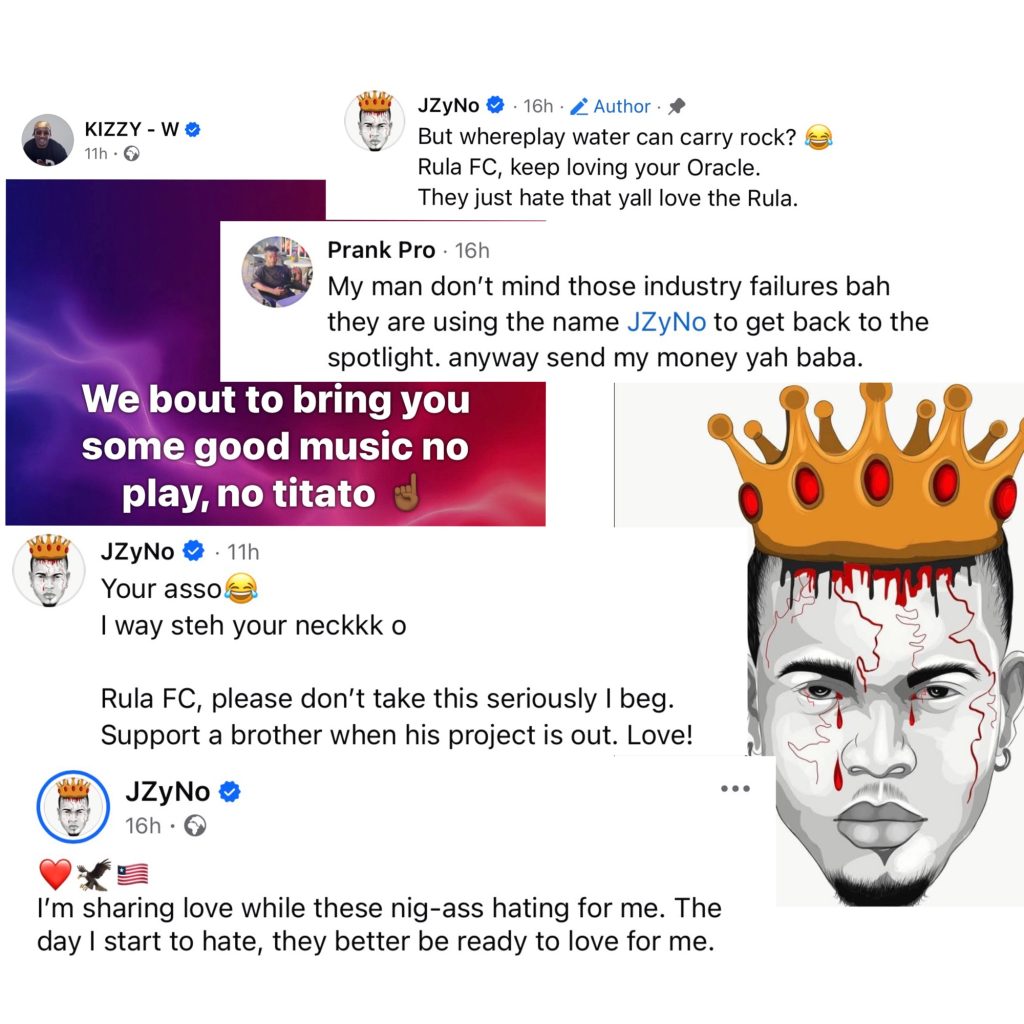Open KIZZY - W profile picture
1024x1024 pixels.
click(x=48, y=140)
